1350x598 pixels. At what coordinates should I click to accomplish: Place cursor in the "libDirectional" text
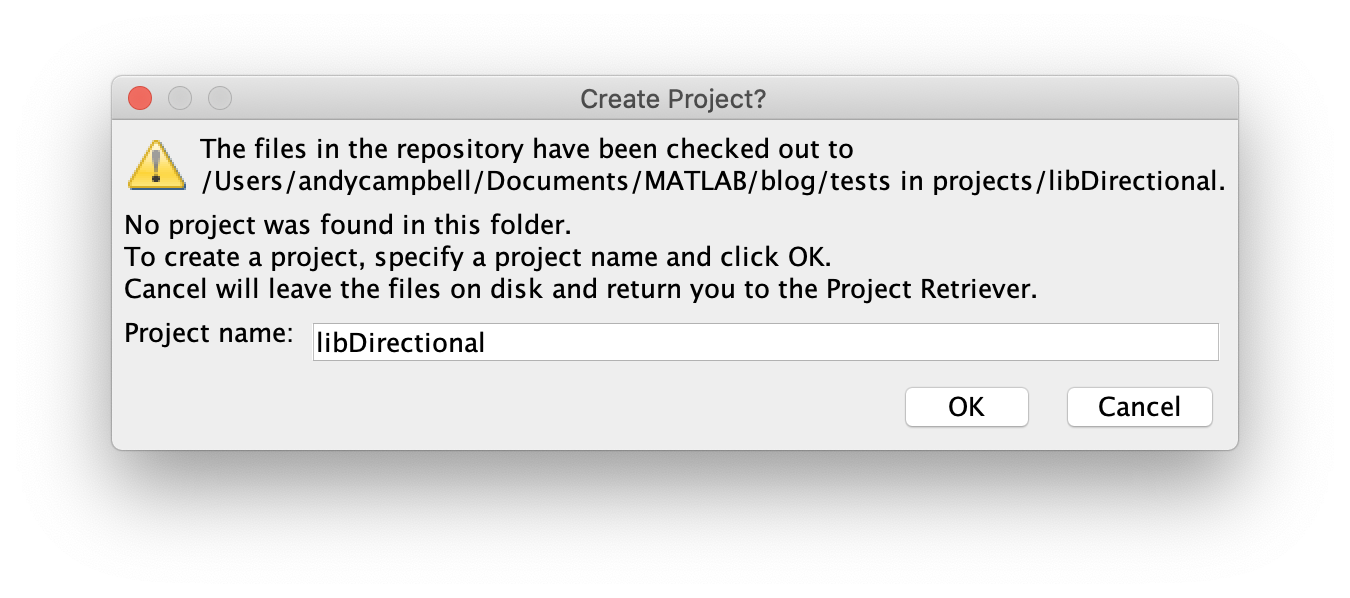tap(400, 343)
